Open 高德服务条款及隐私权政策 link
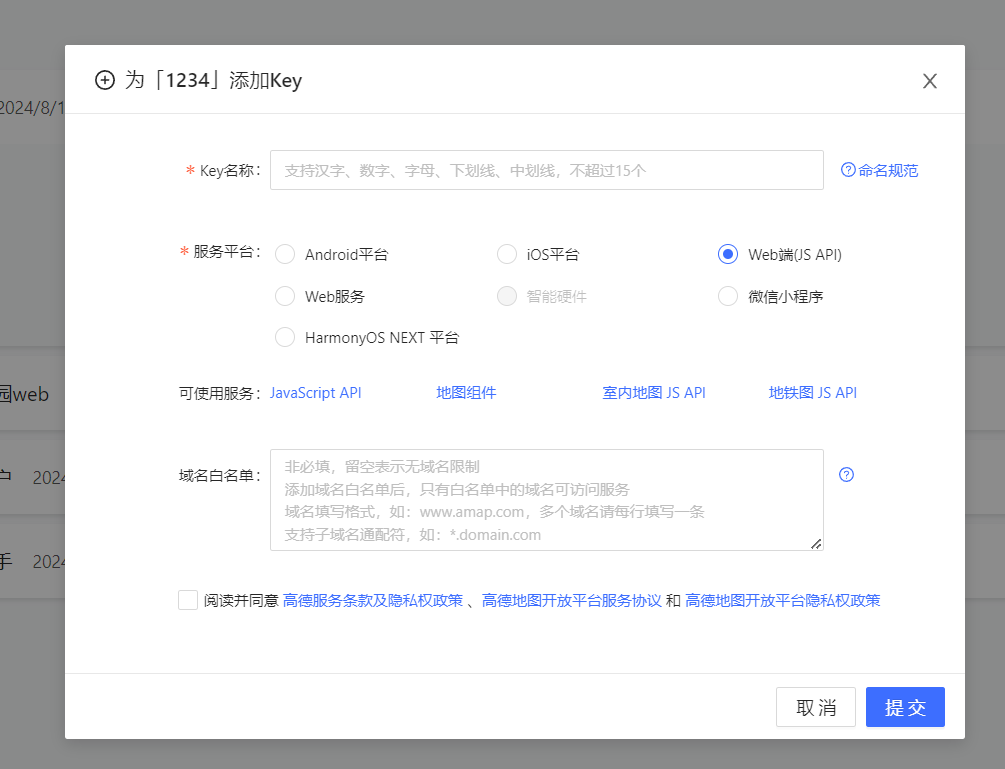Viewport: 1005px width, 769px height. [x=373, y=601]
